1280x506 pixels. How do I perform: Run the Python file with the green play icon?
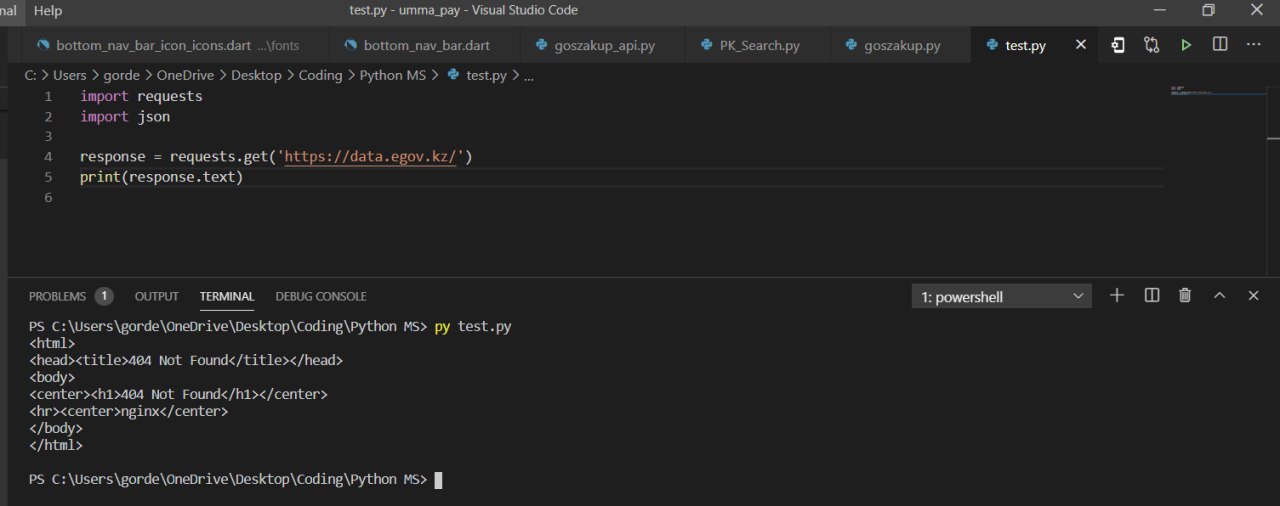pos(1186,45)
